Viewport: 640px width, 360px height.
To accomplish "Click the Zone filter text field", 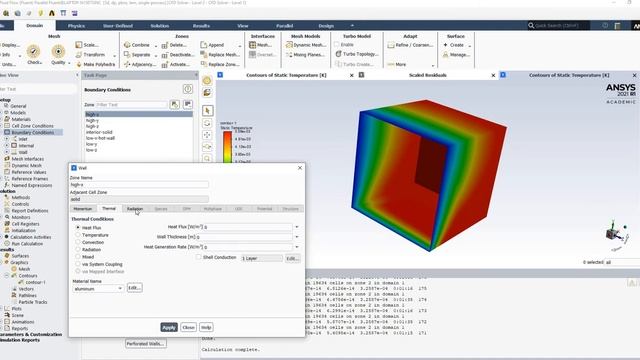I will tap(131, 105).
